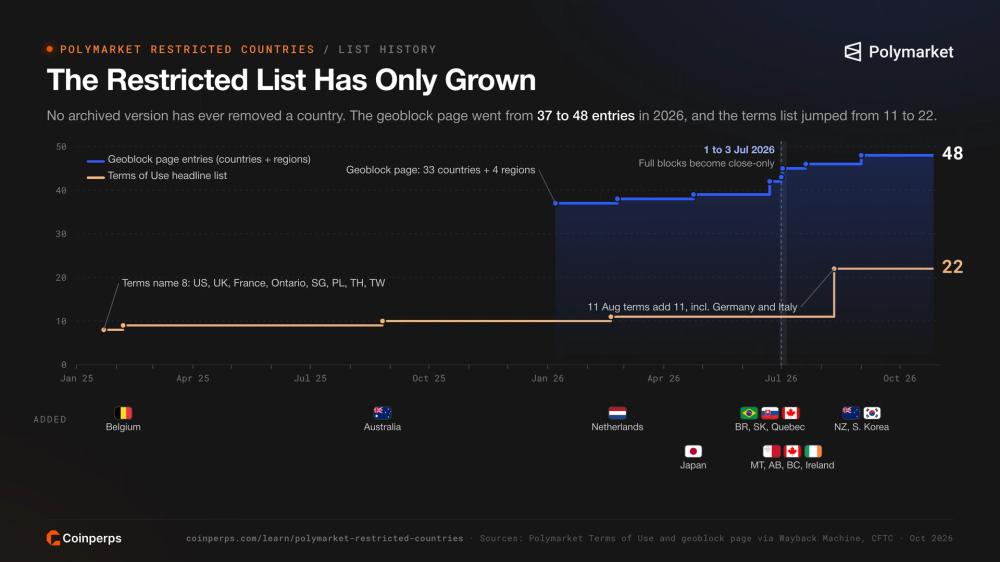Click the 'Jul 25' axis label
The height and width of the screenshot is (562, 1000).
(x=310, y=378)
